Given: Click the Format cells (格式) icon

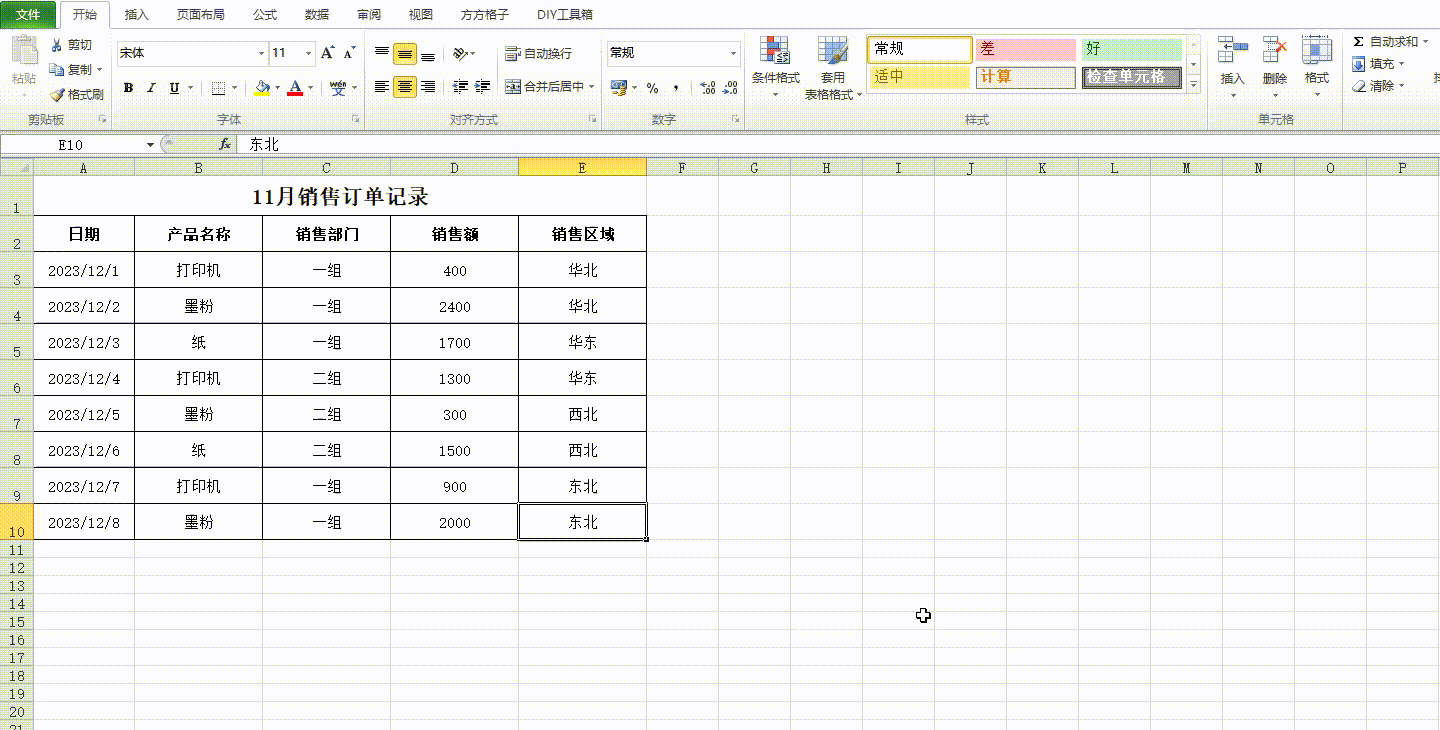Looking at the screenshot, I should [1317, 50].
